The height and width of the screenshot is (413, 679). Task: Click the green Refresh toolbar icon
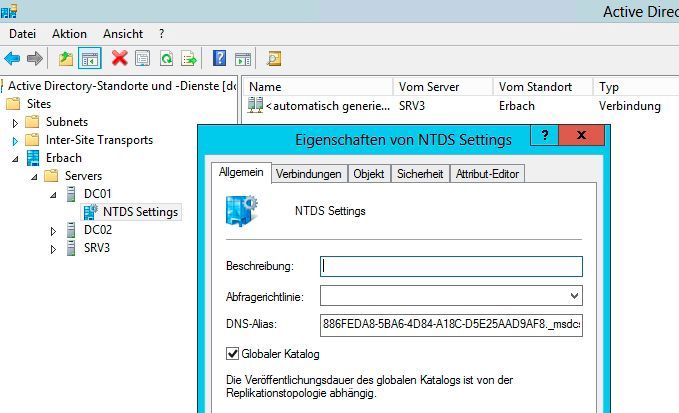point(166,58)
